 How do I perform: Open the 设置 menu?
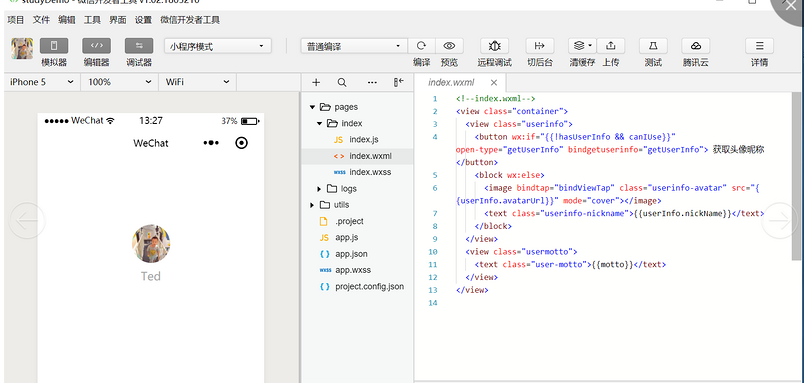(144, 21)
